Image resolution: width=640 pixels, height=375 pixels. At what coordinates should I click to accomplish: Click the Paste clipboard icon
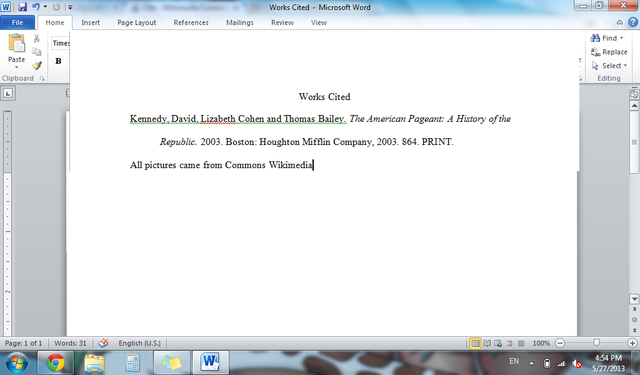click(x=17, y=44)
